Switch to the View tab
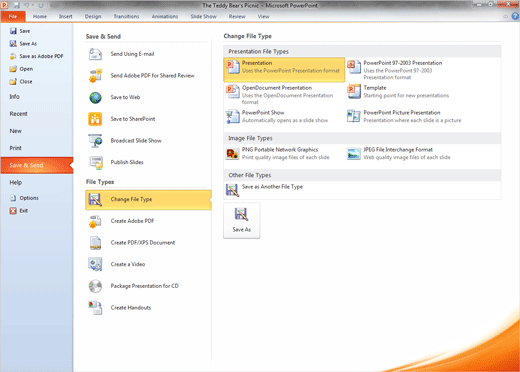The width and height of the screenshot is (520, 372). tap(263, 16)
